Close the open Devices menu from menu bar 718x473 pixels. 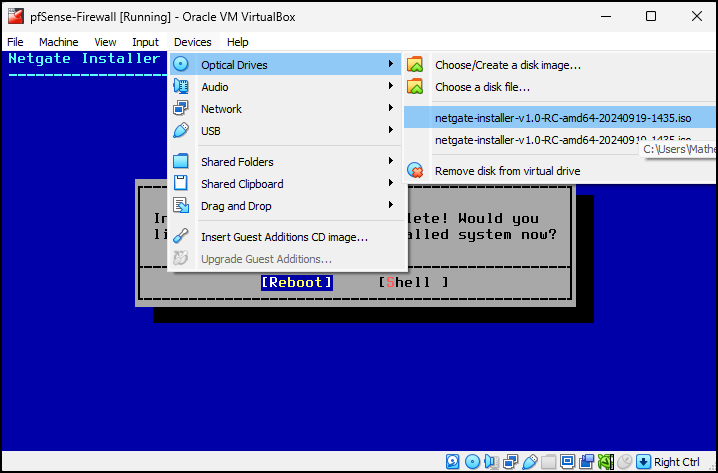pyautogui.click(x=193, y=42)
